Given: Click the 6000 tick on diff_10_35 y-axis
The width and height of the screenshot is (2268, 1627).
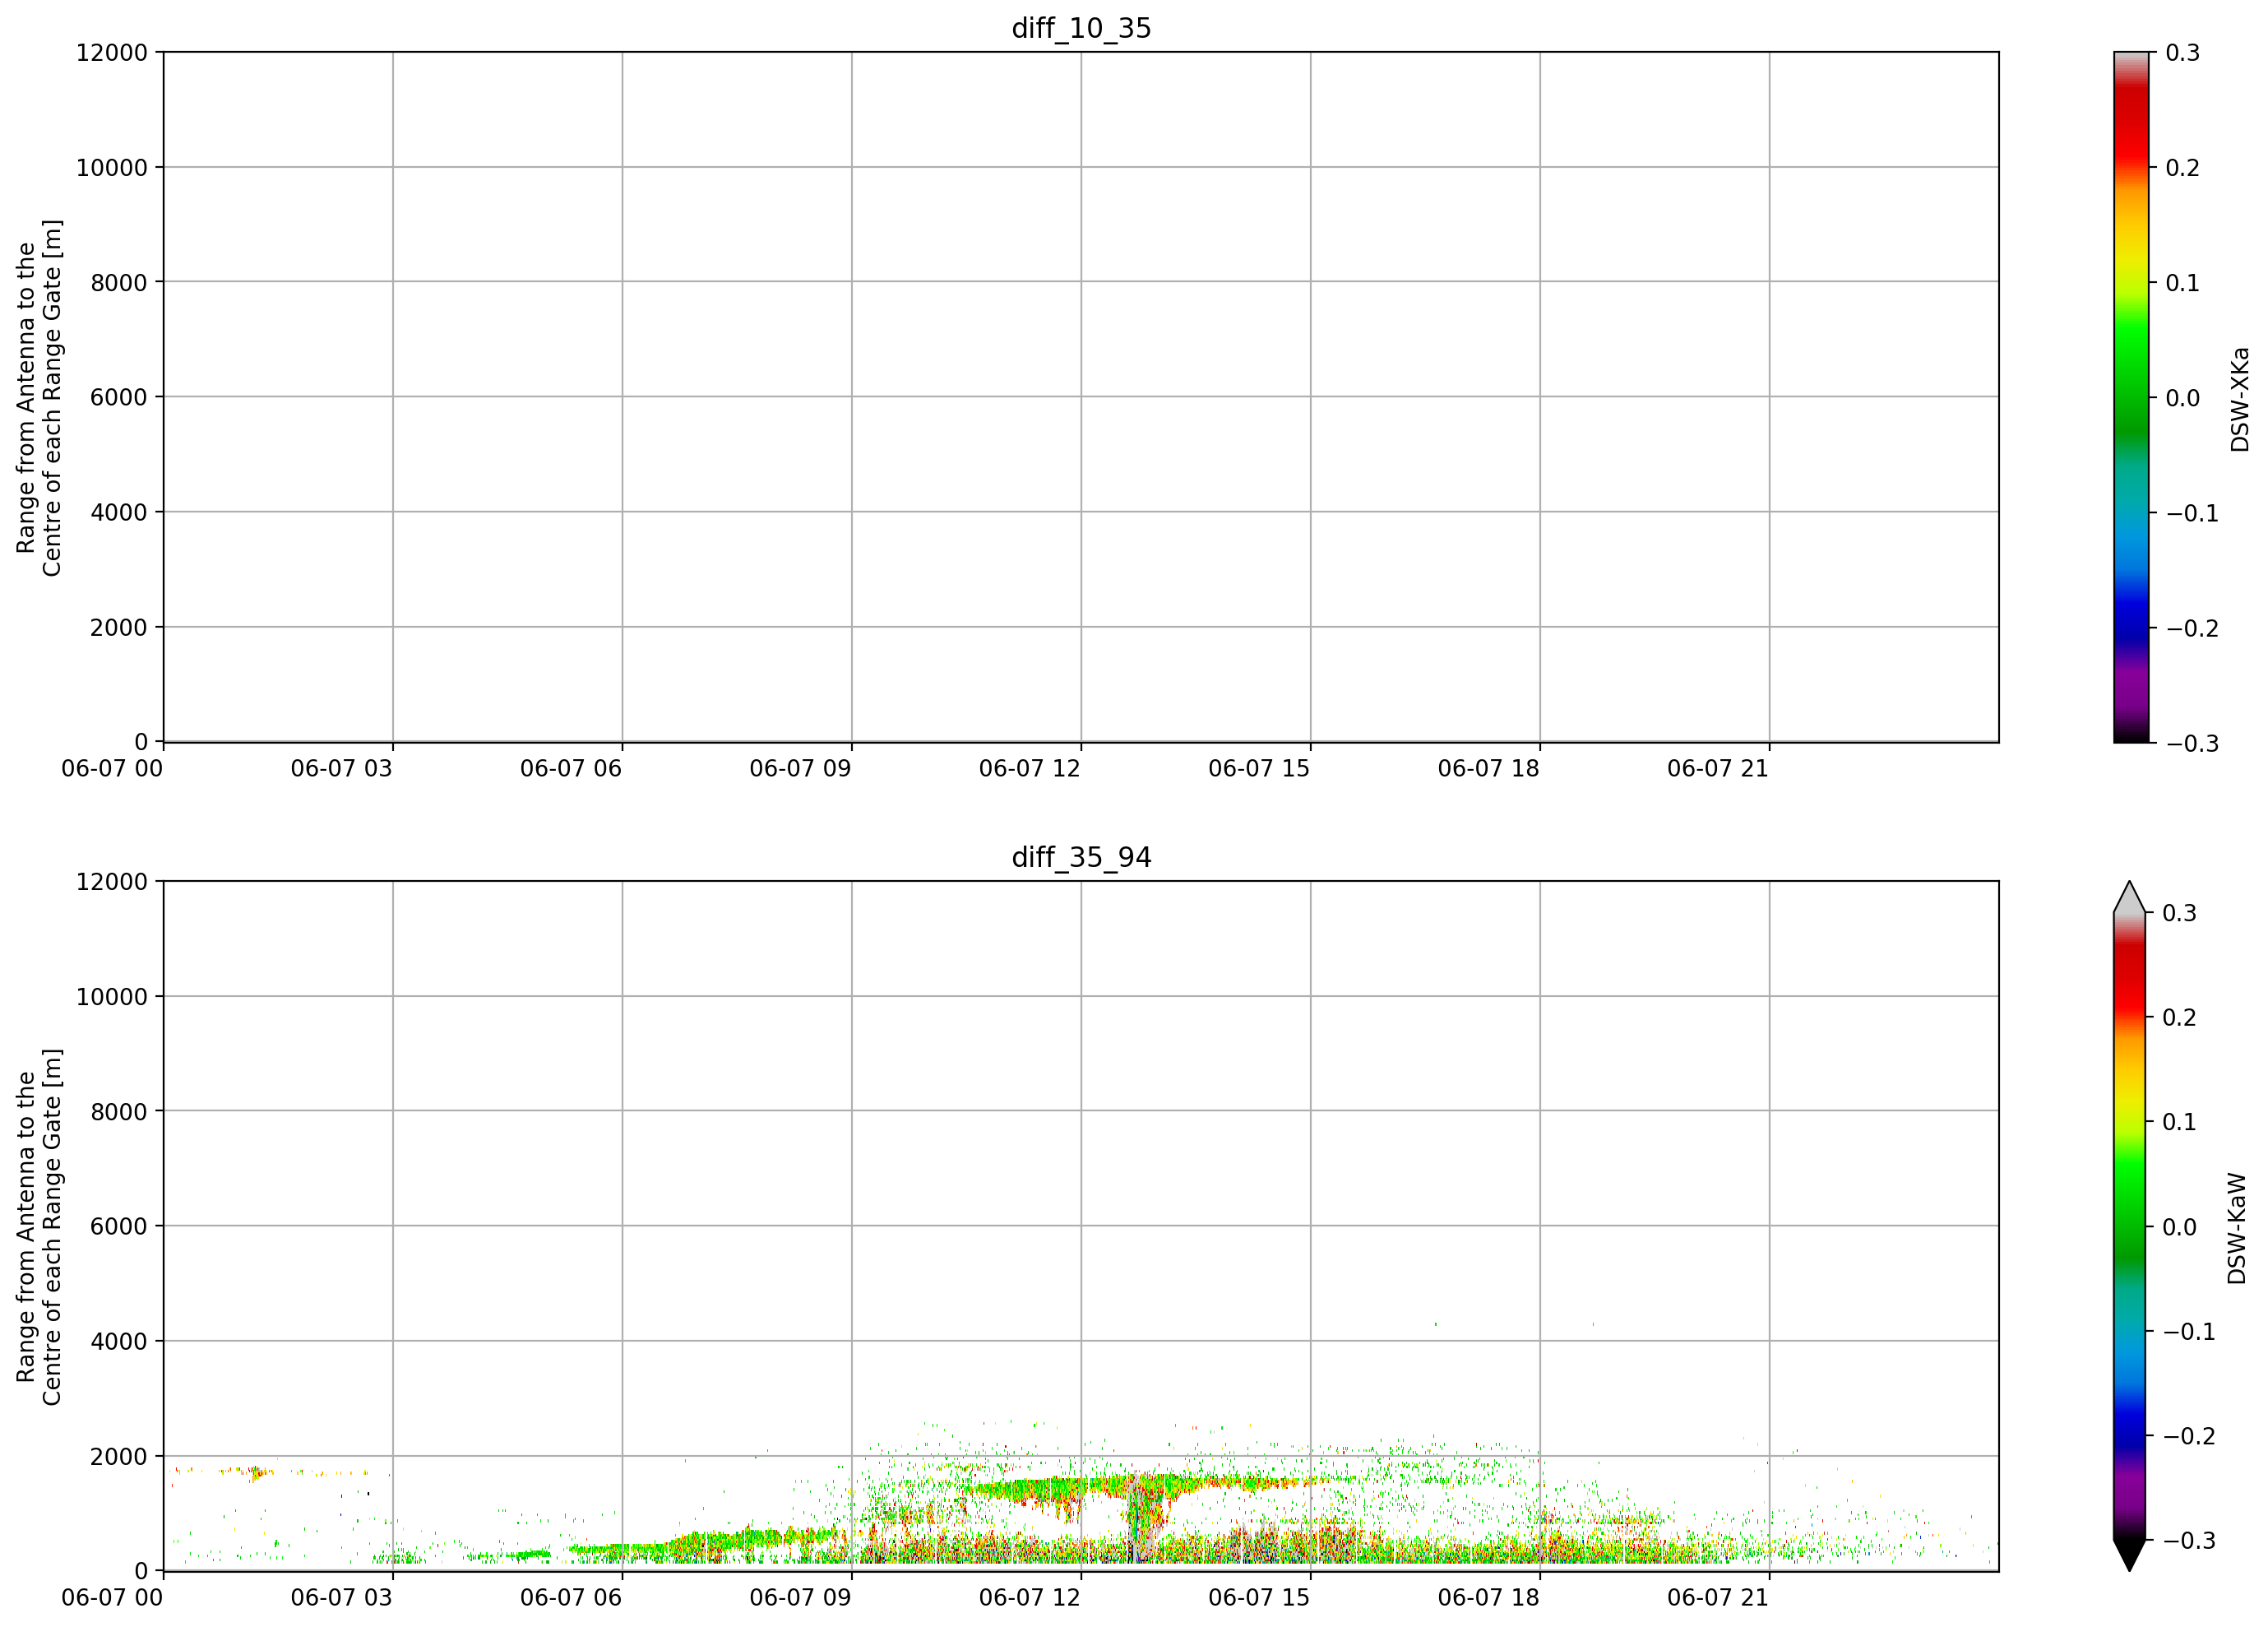Looking at the screenshot, I should [119, 397].
